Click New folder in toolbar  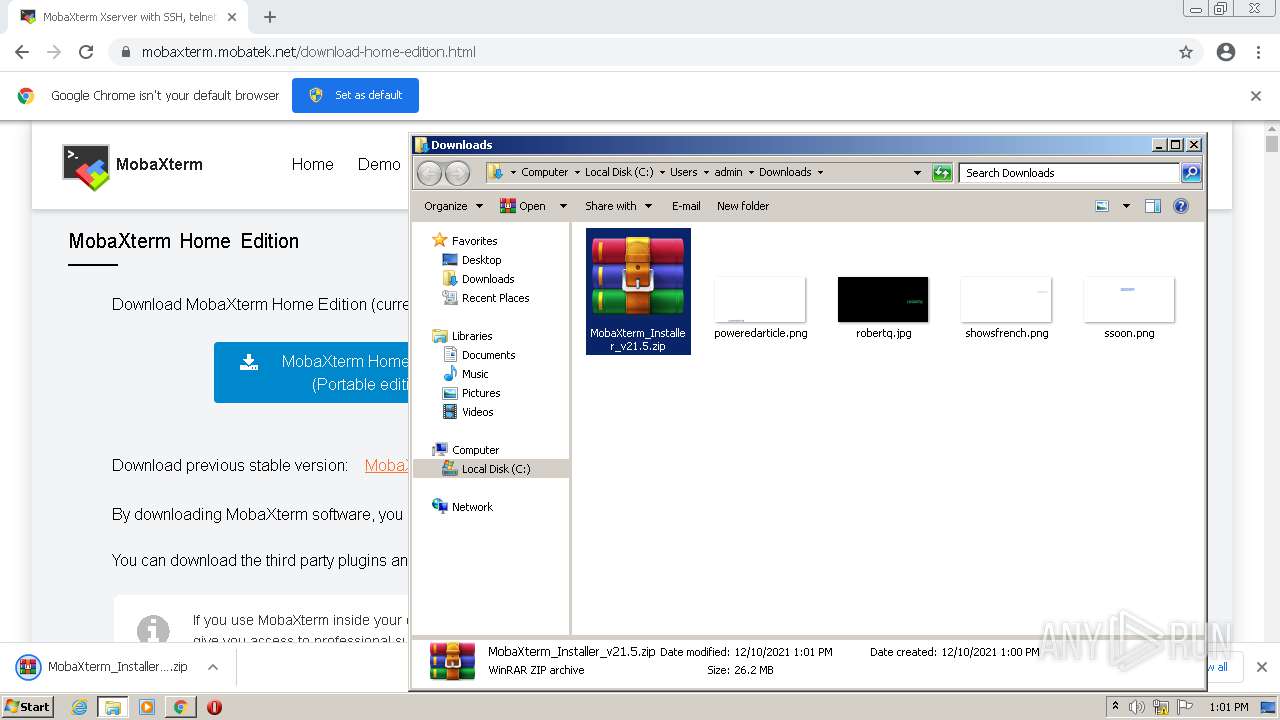[x=743, y=206]
